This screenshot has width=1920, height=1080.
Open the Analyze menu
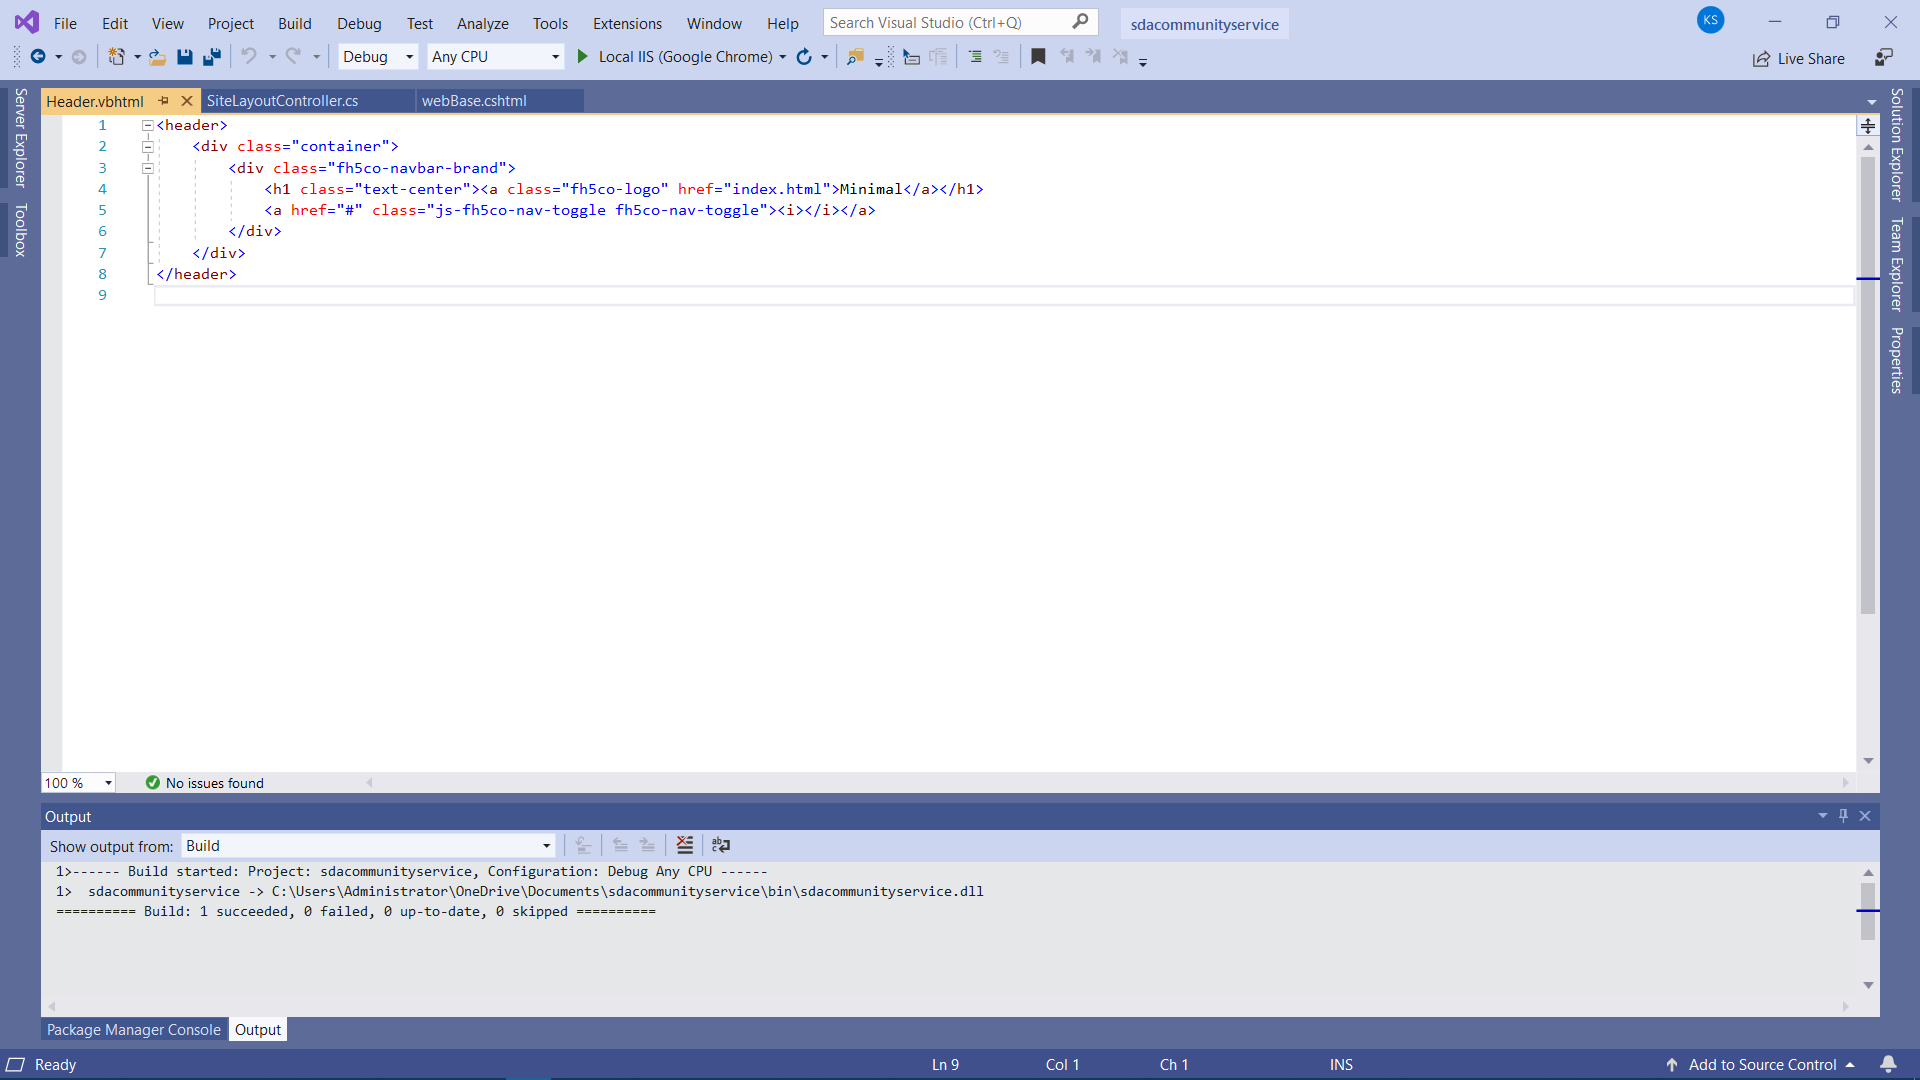(483, 23)
